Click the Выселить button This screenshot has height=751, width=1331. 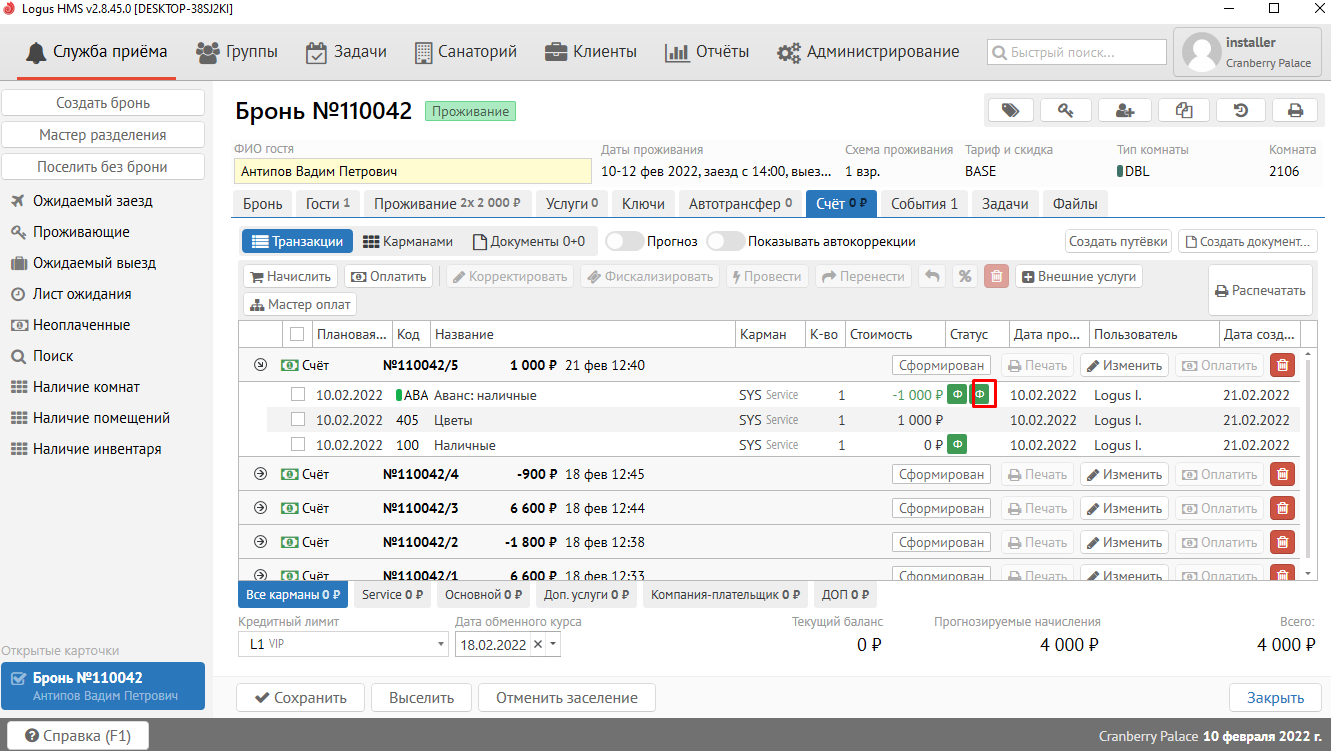(421, 698)
